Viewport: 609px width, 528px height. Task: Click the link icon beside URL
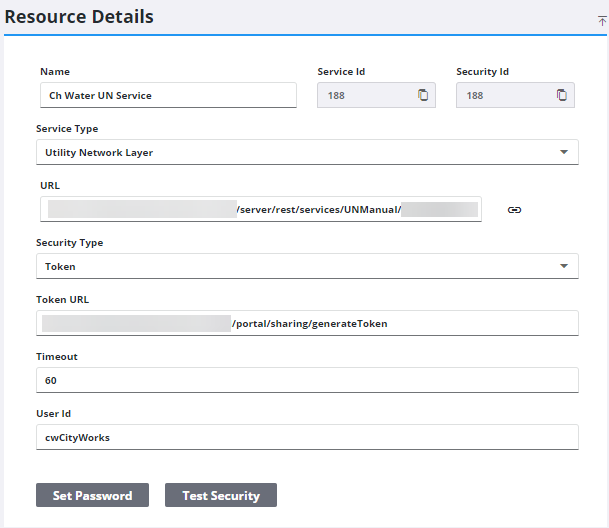514,210
